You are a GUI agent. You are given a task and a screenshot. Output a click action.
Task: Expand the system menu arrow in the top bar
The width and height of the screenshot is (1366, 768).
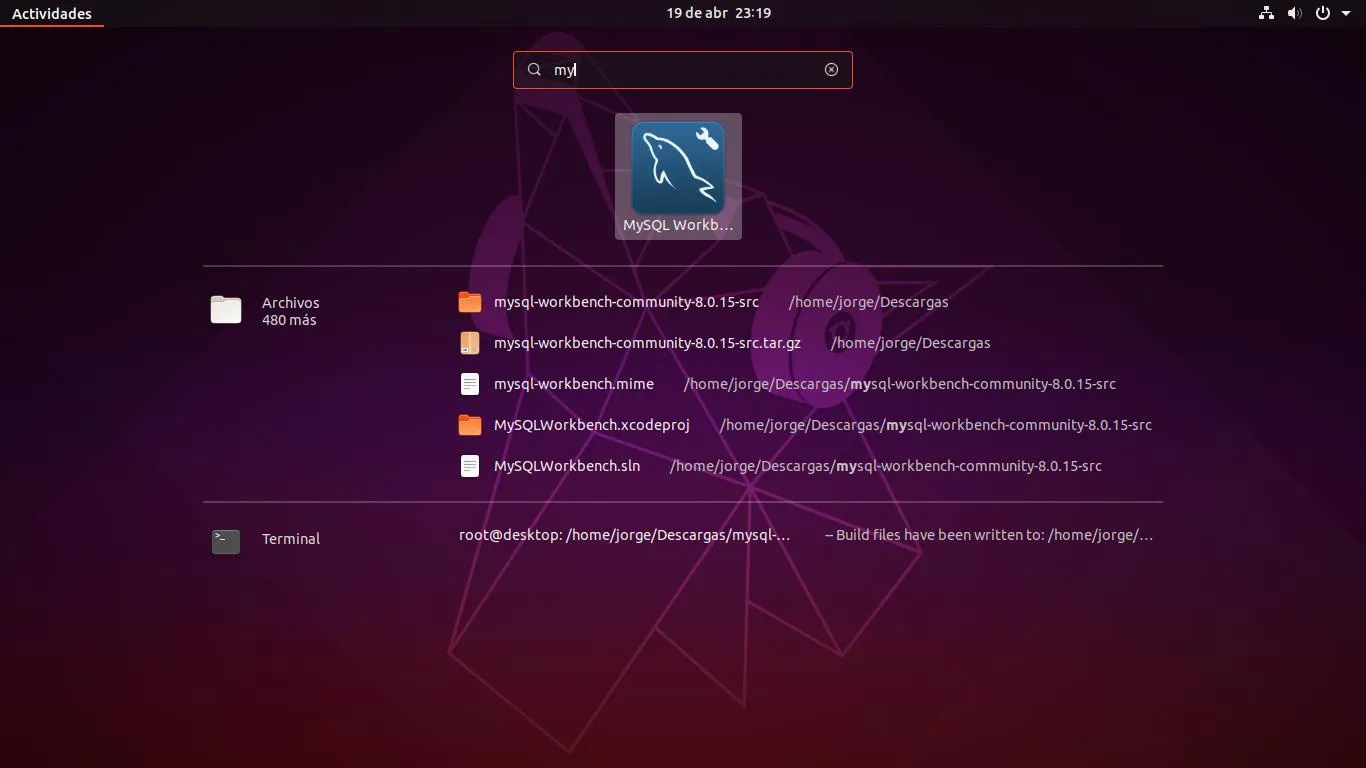coord(1346,13)
